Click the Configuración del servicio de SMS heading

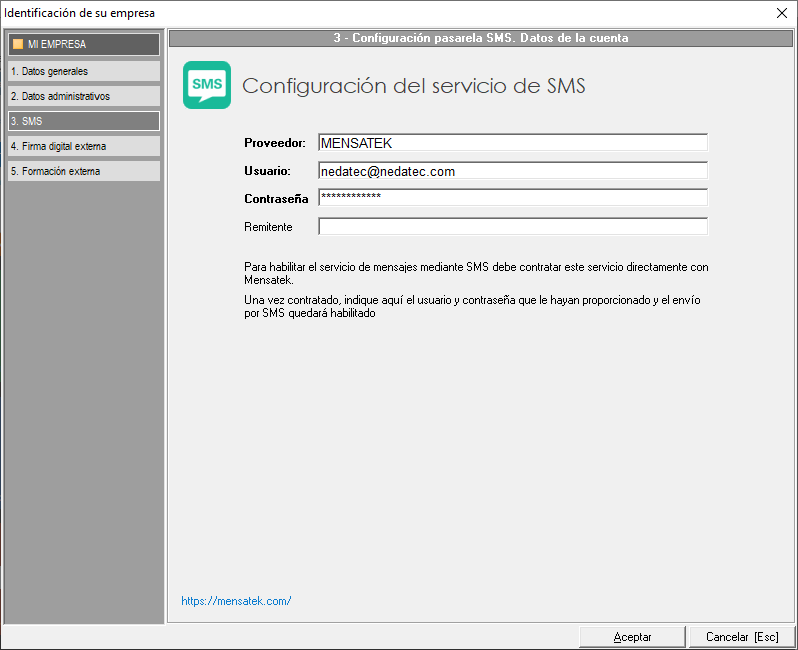[x=413, y=86]
